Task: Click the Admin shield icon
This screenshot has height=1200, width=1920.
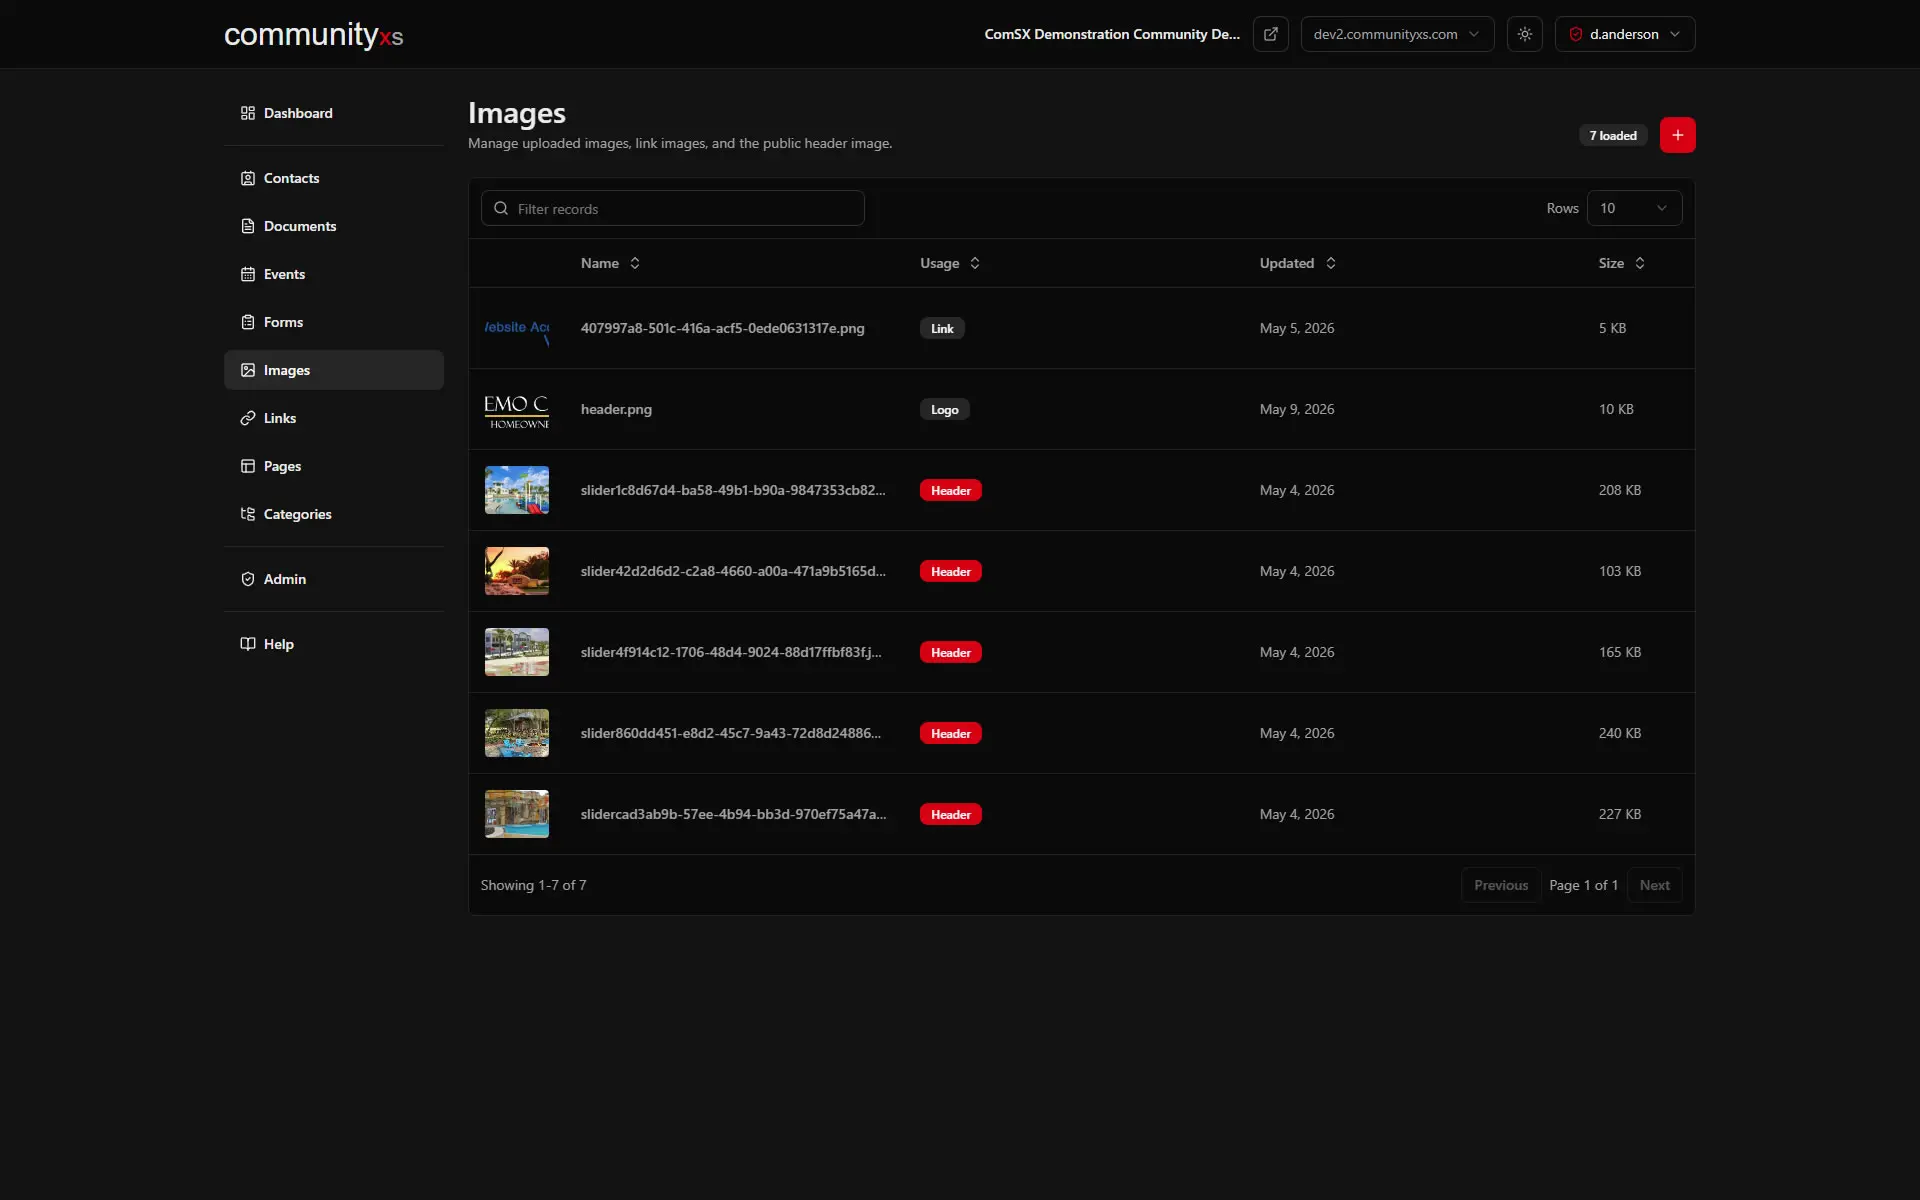Action: coord(248,579)
